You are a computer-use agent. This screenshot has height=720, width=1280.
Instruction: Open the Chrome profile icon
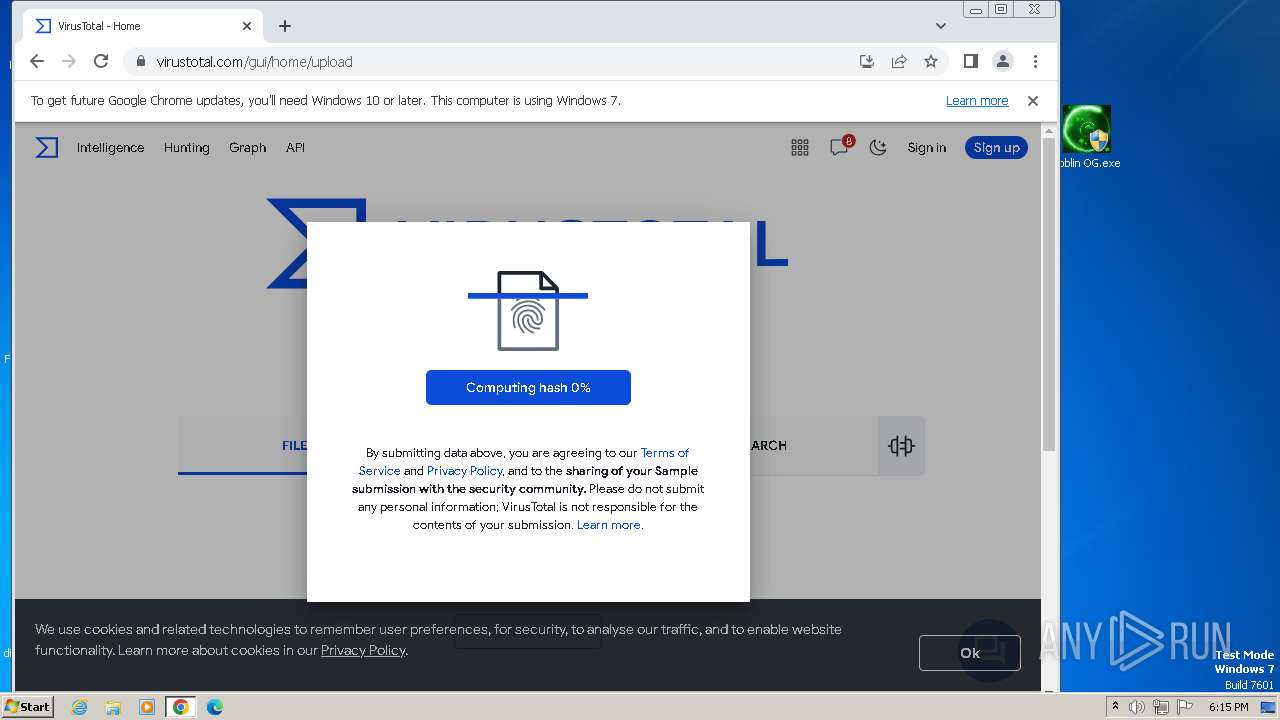pos(1003,61)
